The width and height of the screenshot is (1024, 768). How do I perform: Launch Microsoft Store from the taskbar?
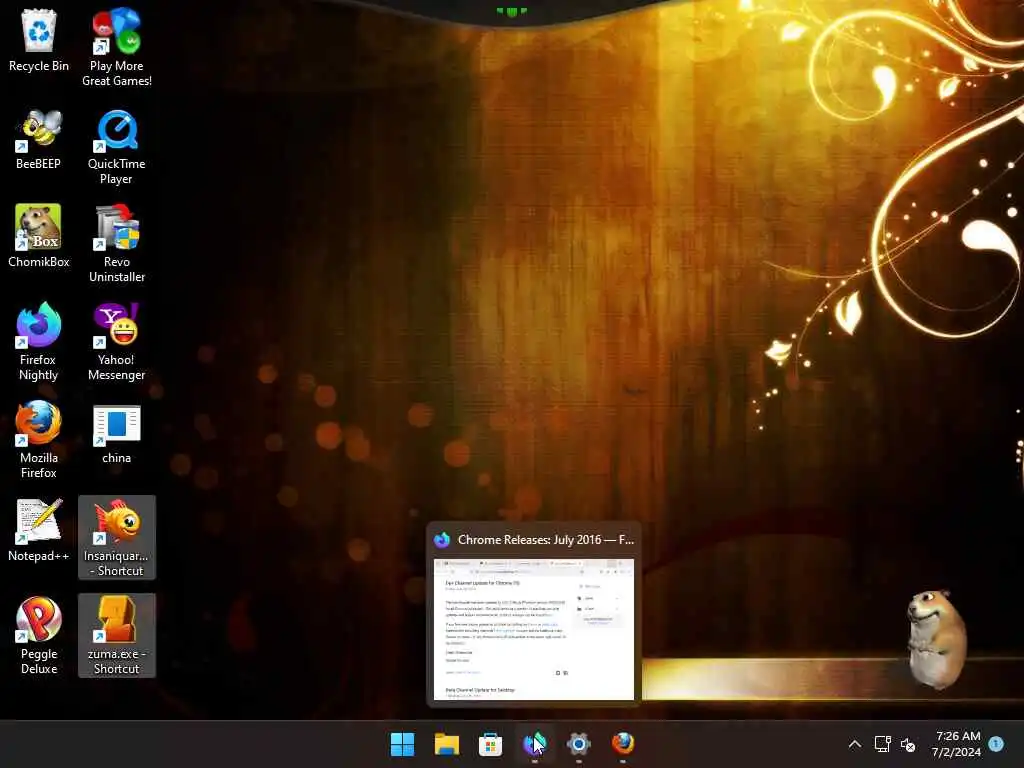(x=490, y=744)
